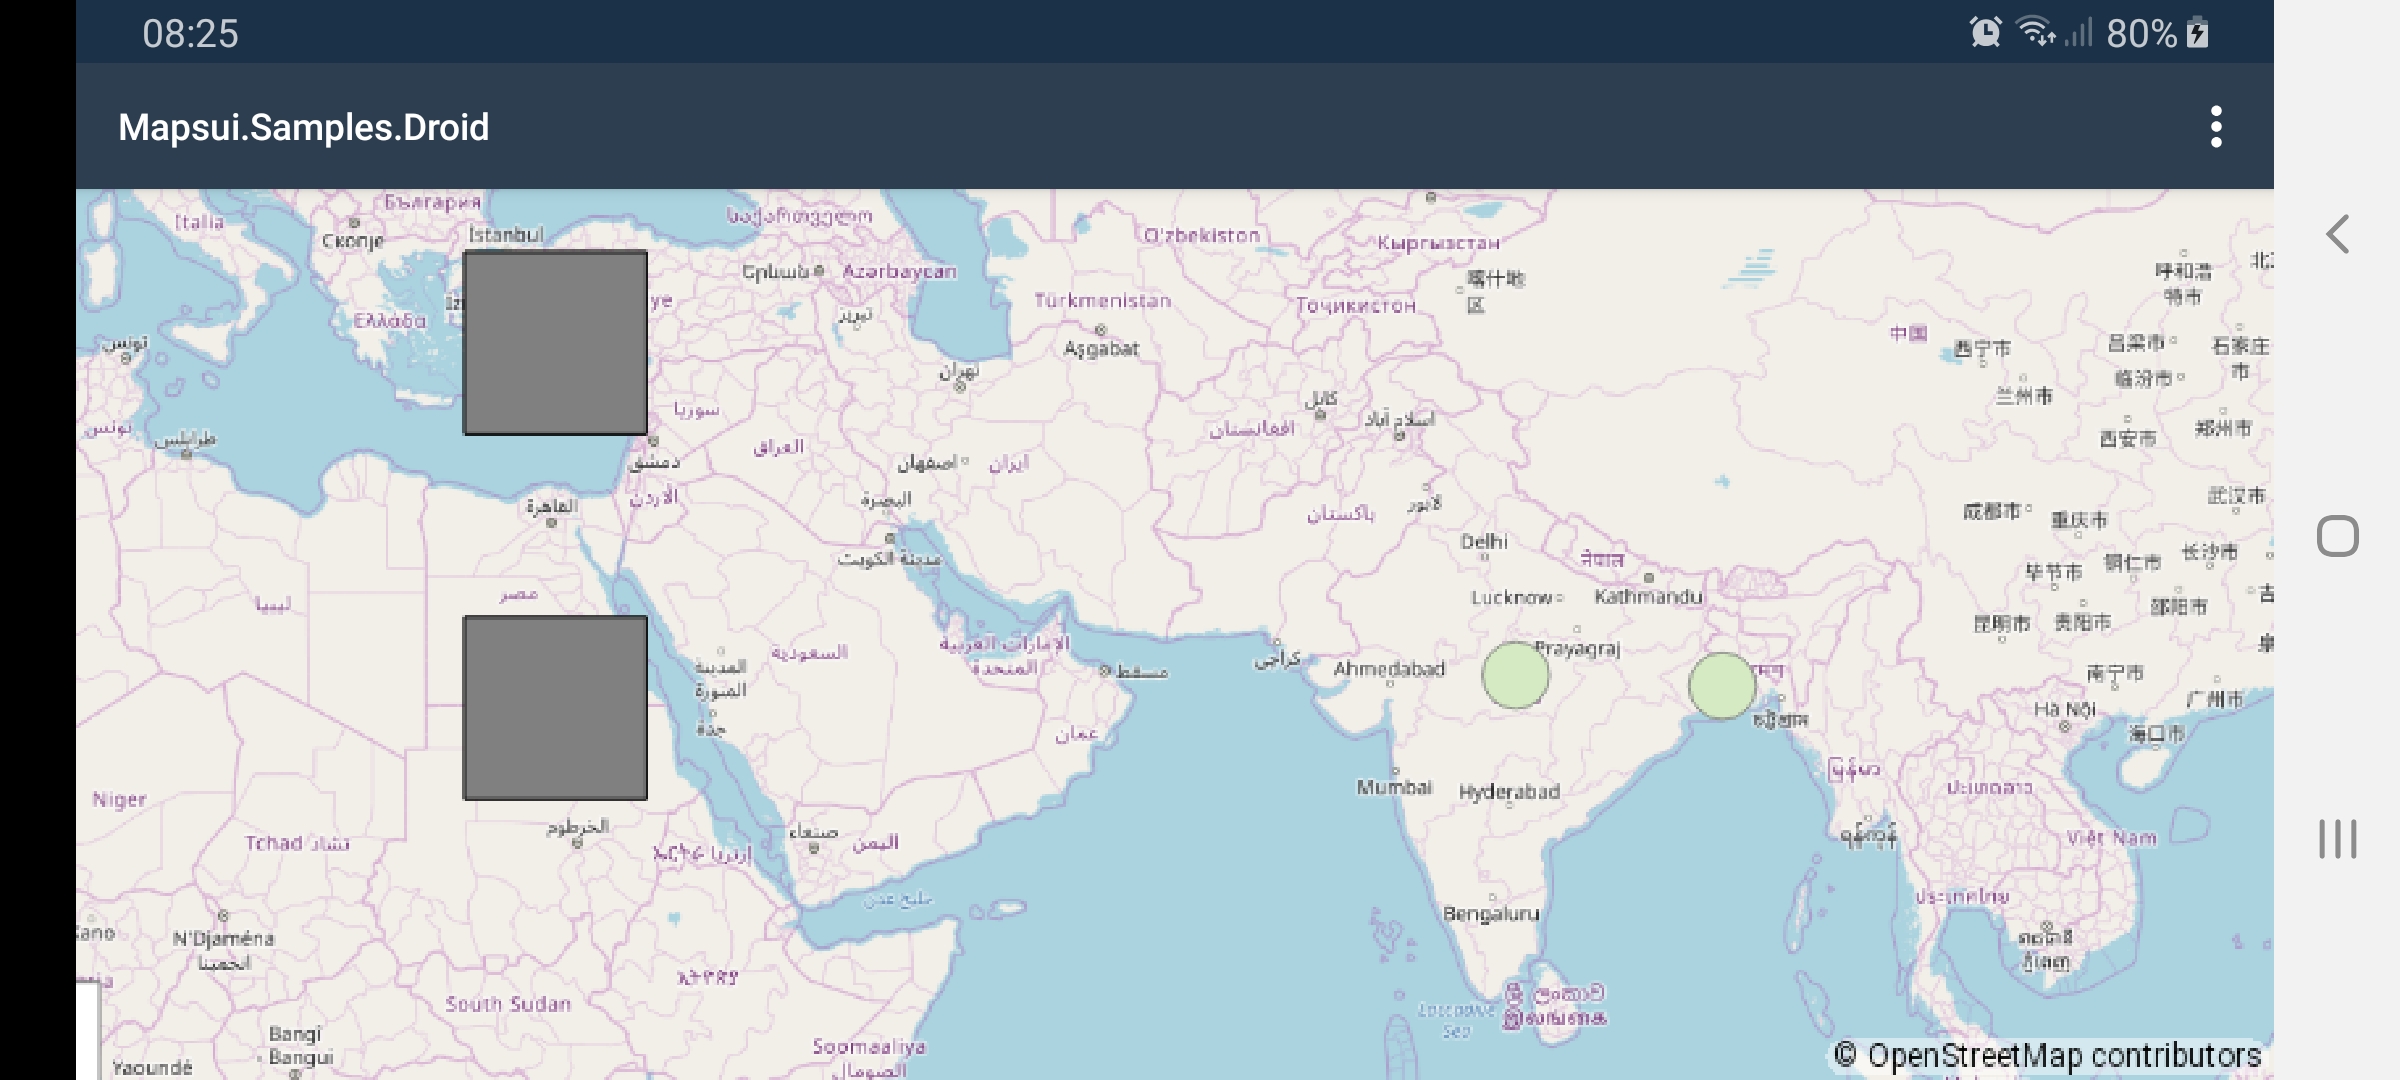Click the green circle near Prayagraj
Screen dimensions: 2400x1080
click(x=1515, y=675)
